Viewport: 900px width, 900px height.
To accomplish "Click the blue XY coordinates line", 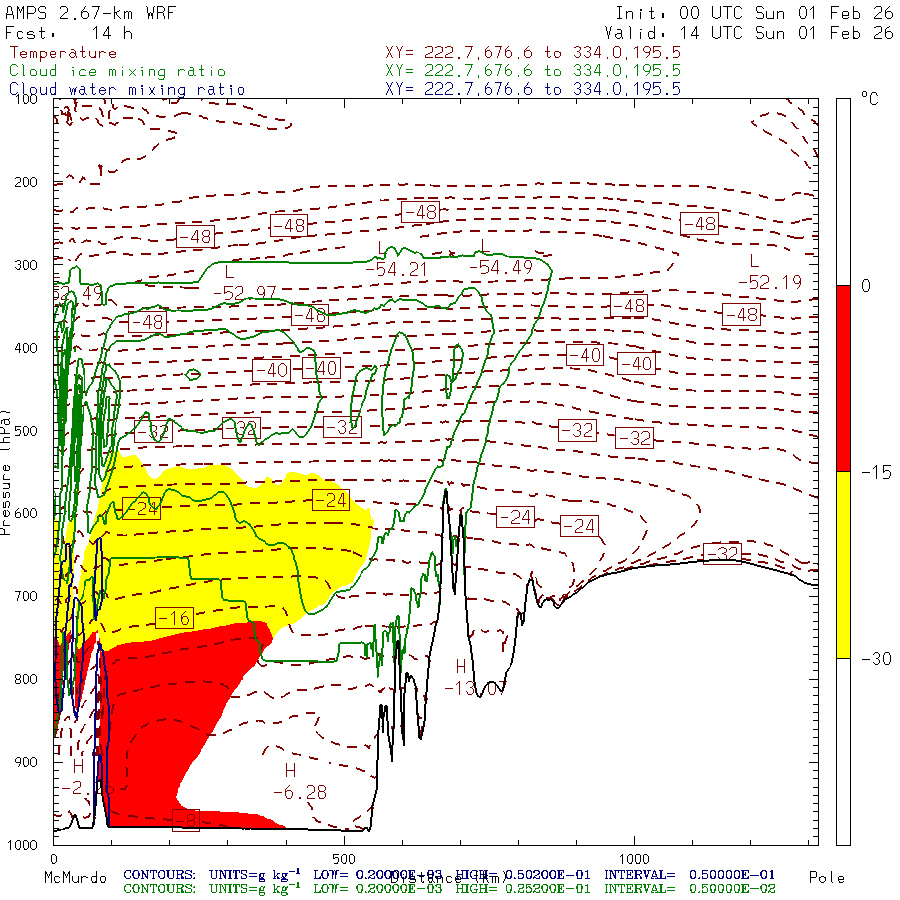I will point(533,89).
